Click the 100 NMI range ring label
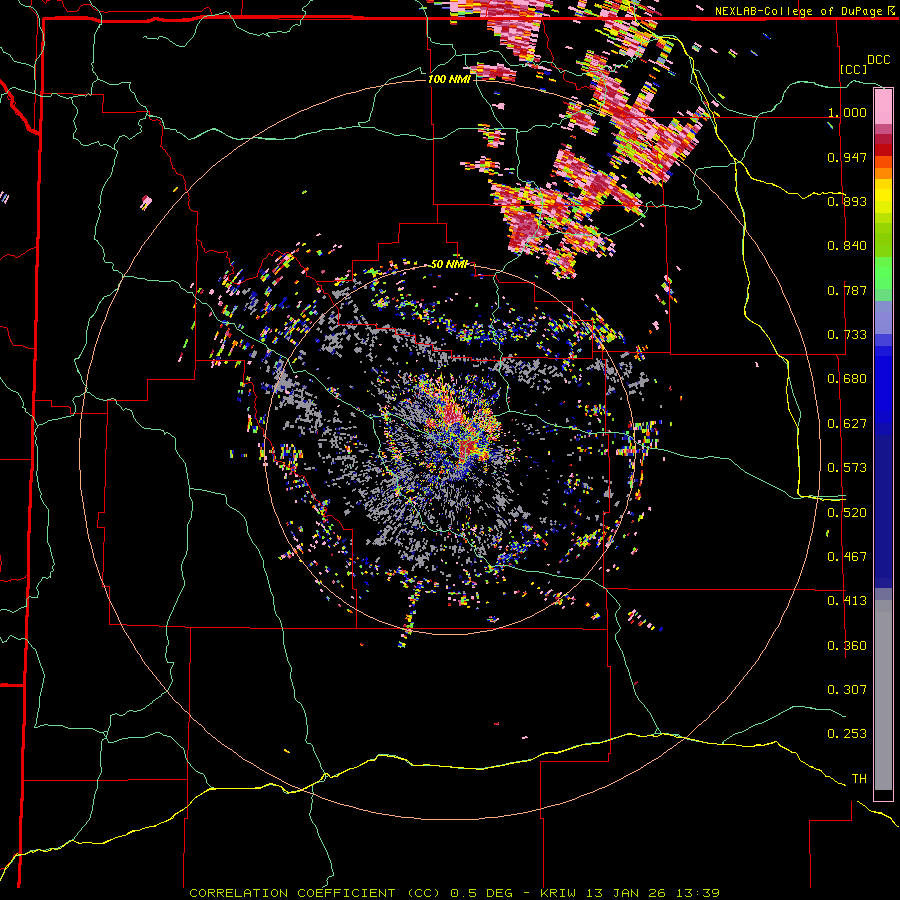900x900 pixels. [x=449, y=79]
